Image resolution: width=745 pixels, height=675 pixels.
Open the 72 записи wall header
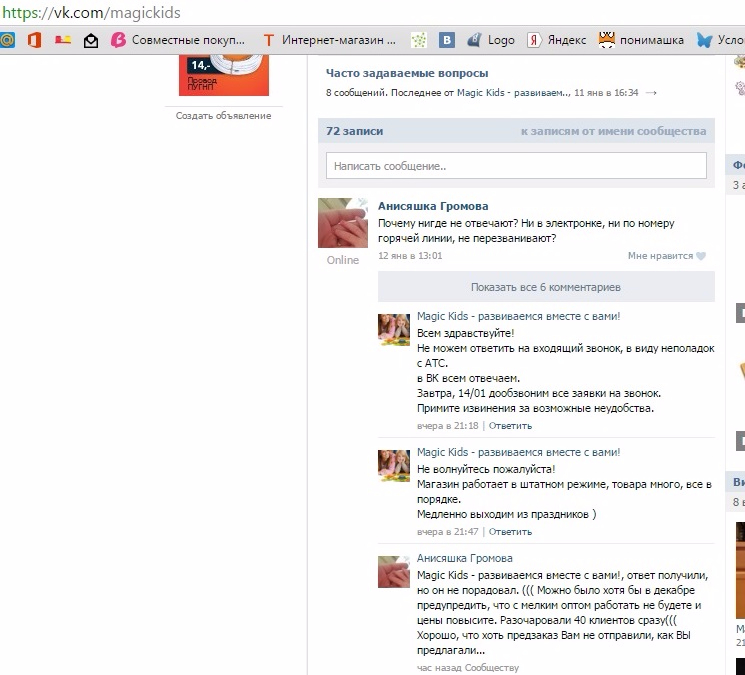coord(355,131)
